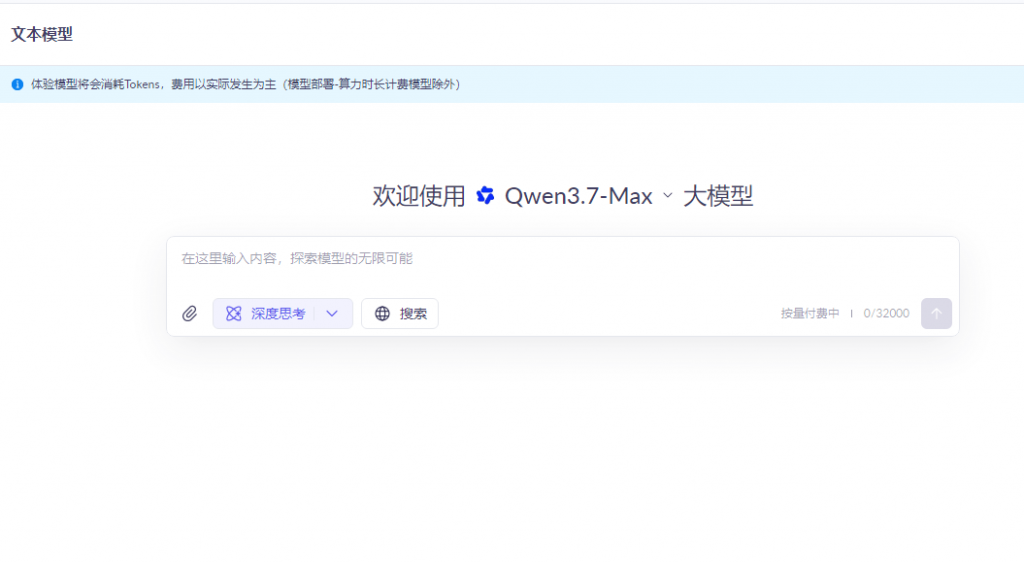Toggle the 深度思考 deep thinking mode
The width and height of the screenshot is (1024, 563).
coord(265,314)
